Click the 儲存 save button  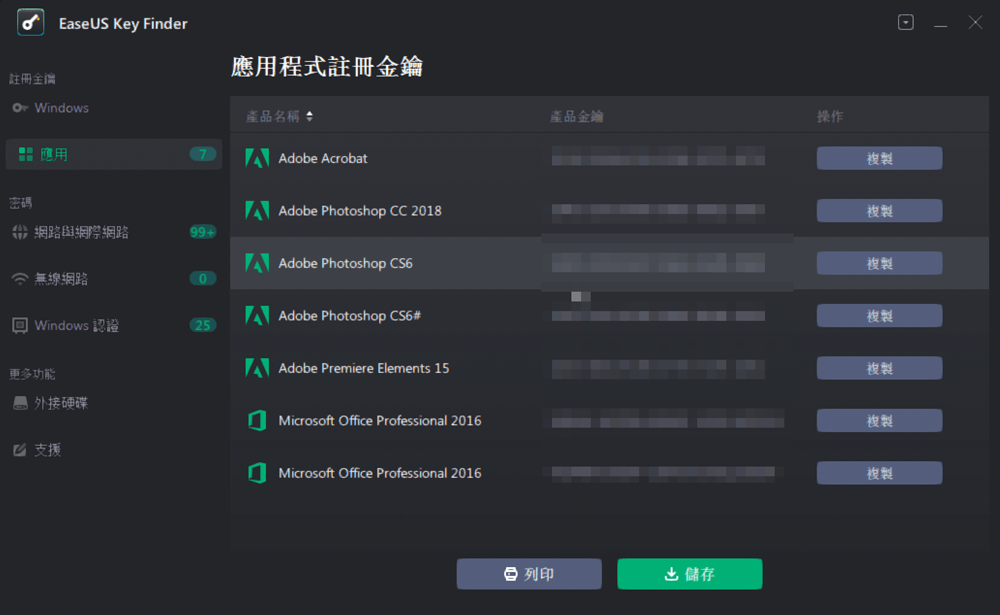pyautogui.click(x=689, y=574)
